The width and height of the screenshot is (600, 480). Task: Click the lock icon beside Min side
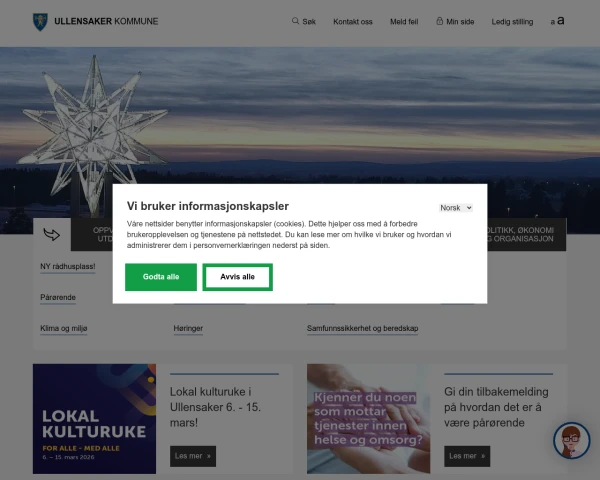(440, 21)
